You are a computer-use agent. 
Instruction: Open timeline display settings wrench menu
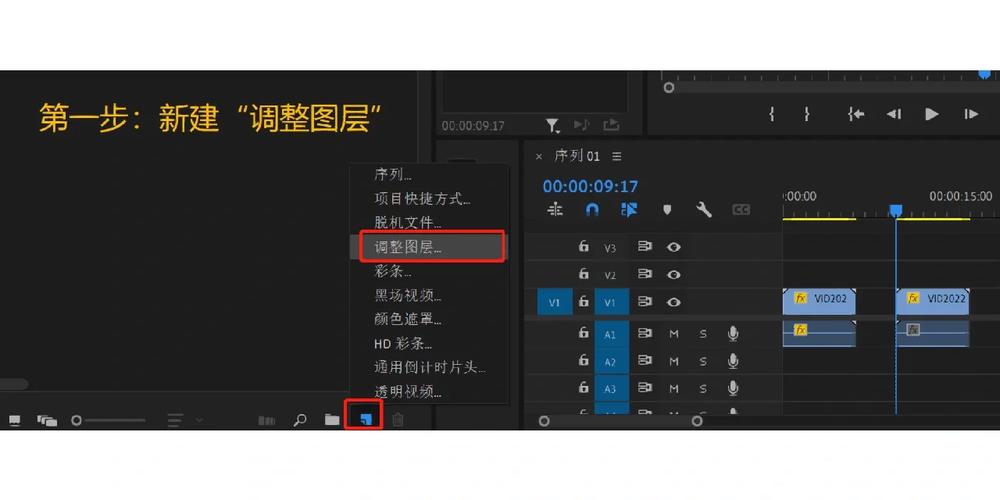click(x=704, y=209)
